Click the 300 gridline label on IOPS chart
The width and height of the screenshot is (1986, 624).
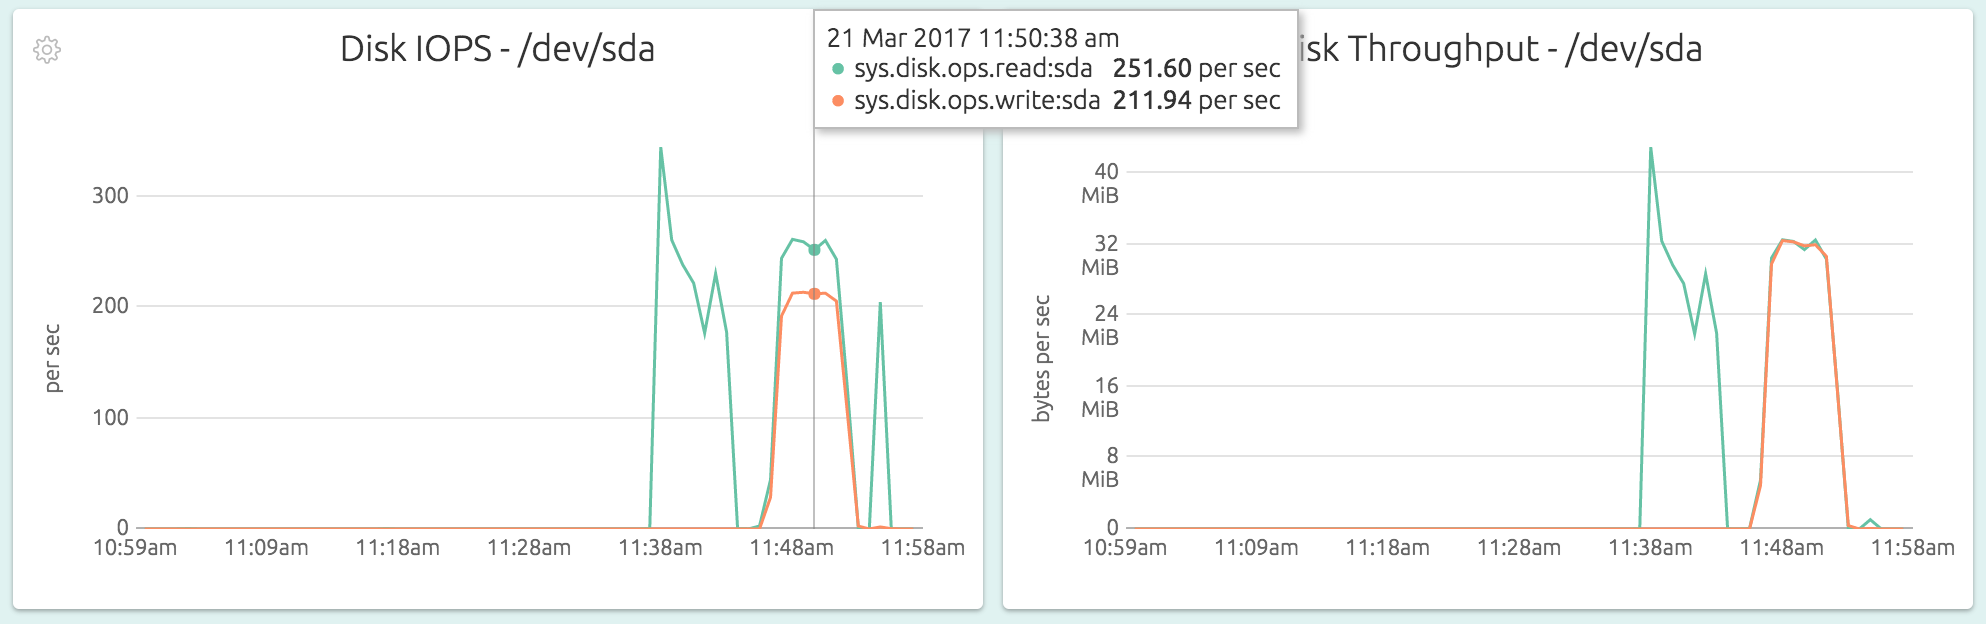point(110,196)
